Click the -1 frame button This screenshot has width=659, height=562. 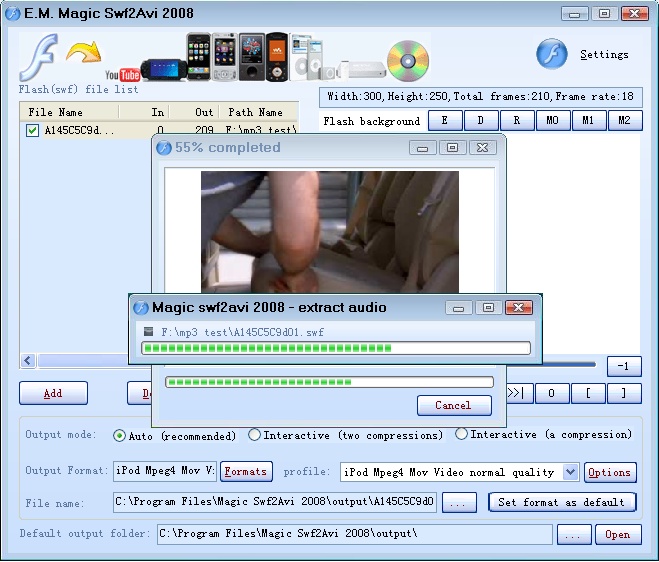(x=624, y=366)
